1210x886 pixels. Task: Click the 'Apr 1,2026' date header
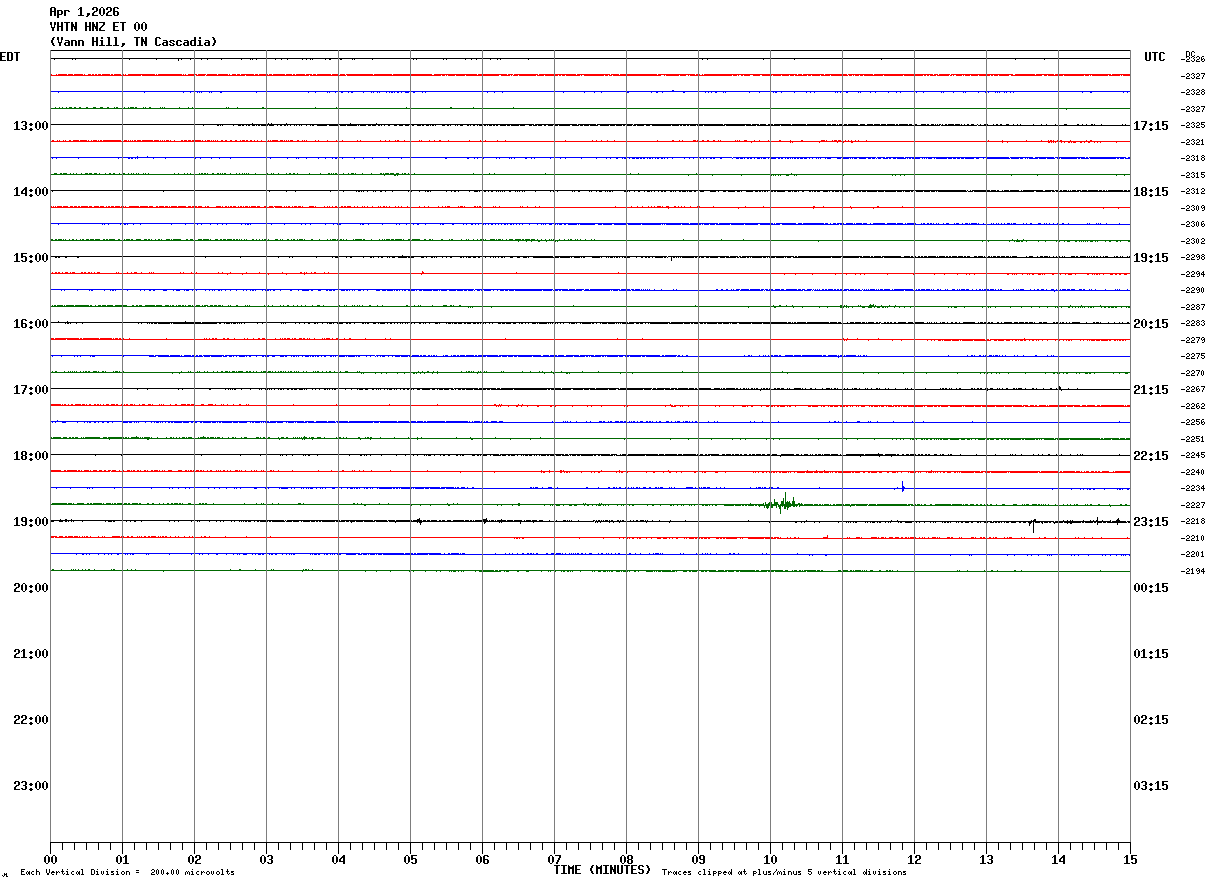point(84,12)
